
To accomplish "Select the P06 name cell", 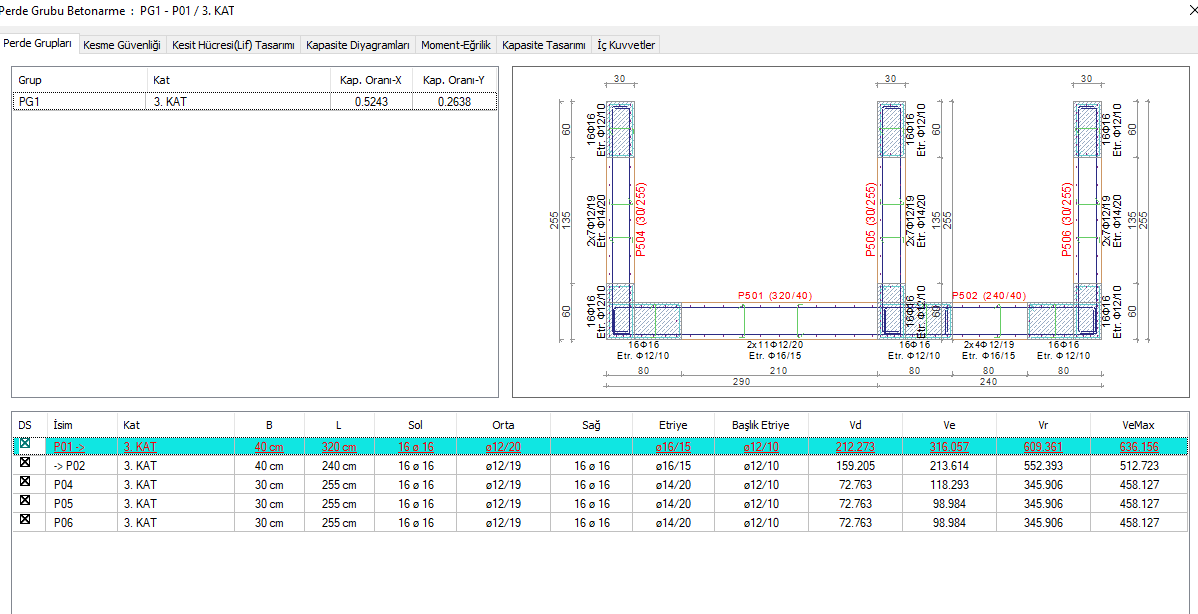I will (x=82, y=524).
